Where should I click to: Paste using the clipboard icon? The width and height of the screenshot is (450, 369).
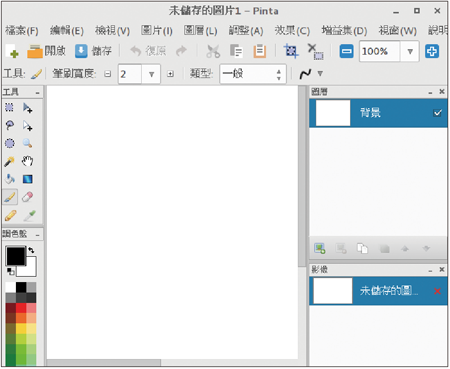click(x=260, y=51)
